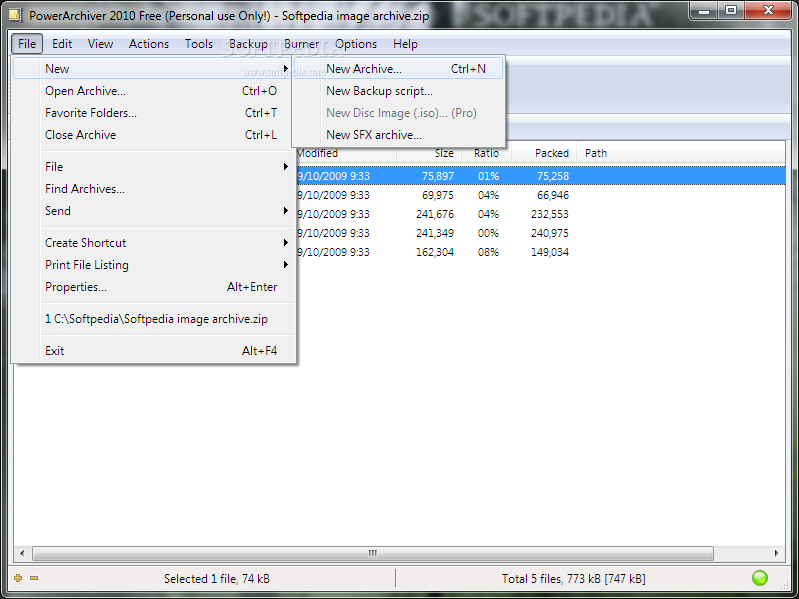Sort by the Ratio column header

pyautogui.click(x=486, y=153)
